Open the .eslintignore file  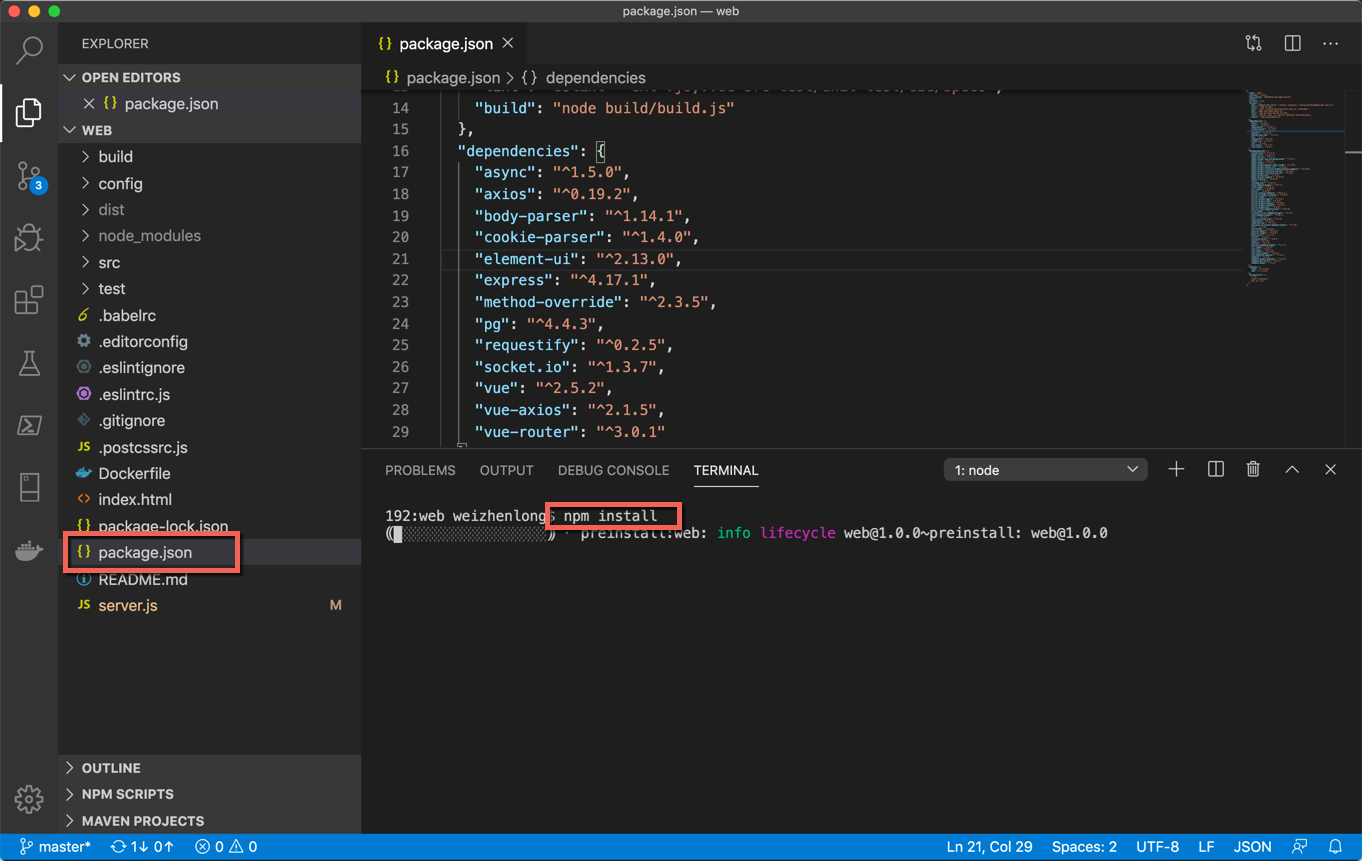pyautogui.click(x=210, y=367)
